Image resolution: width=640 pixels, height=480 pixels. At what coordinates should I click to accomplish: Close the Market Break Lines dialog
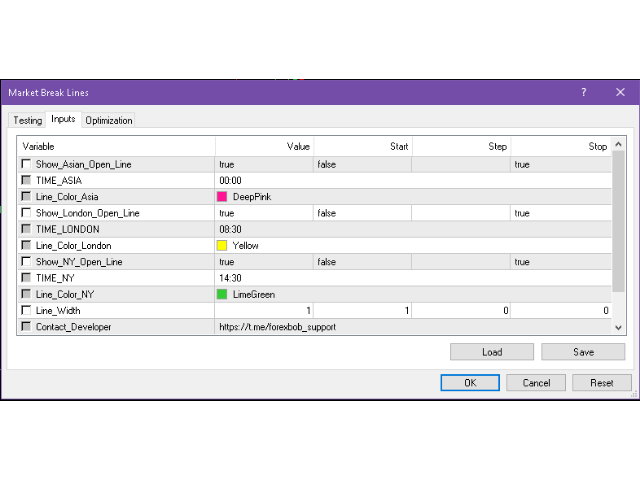coord(620,92)
